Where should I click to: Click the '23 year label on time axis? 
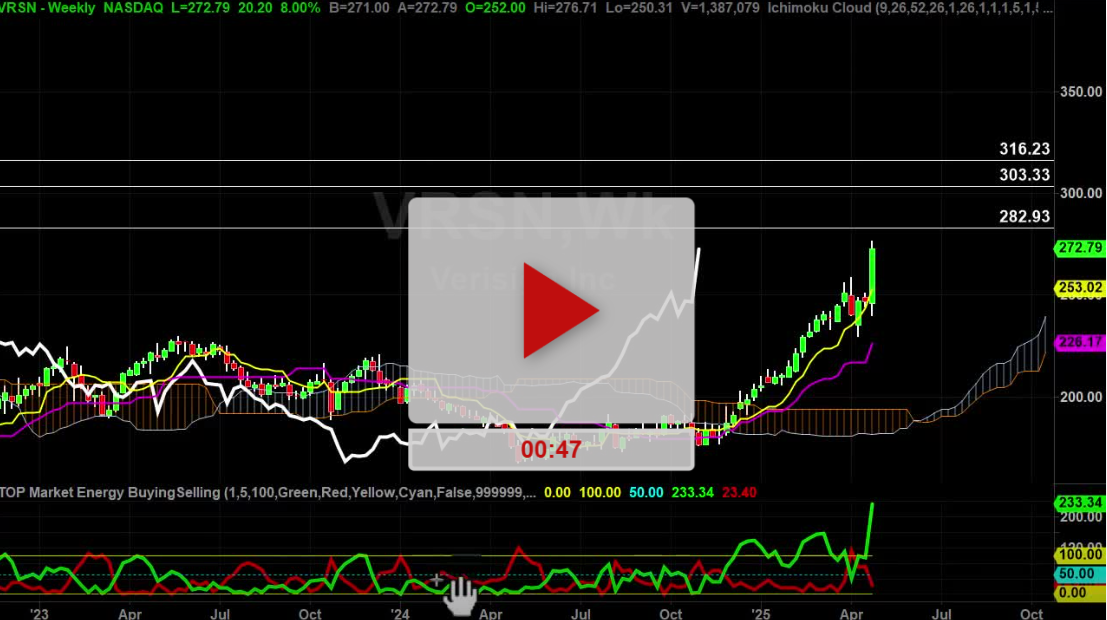point(40,614)
